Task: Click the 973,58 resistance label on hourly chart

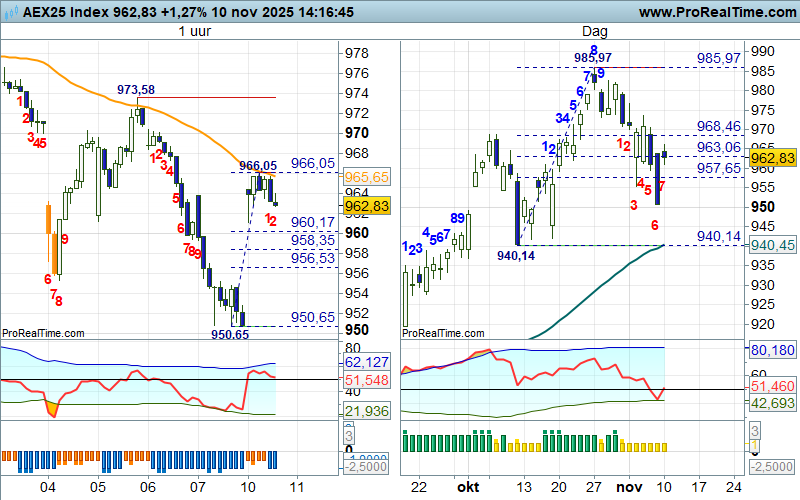Action: (136, 90)
